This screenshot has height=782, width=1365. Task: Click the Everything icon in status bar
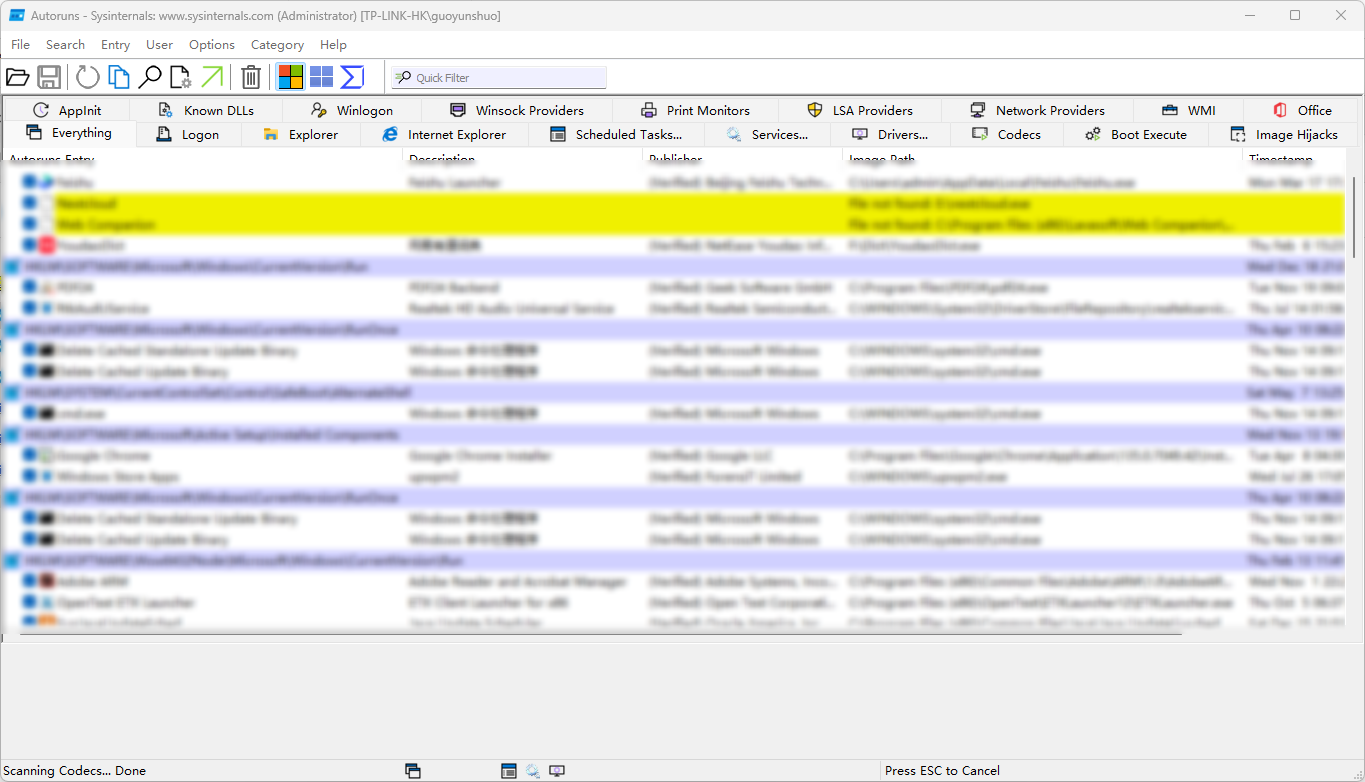click(x=413, y=771)
